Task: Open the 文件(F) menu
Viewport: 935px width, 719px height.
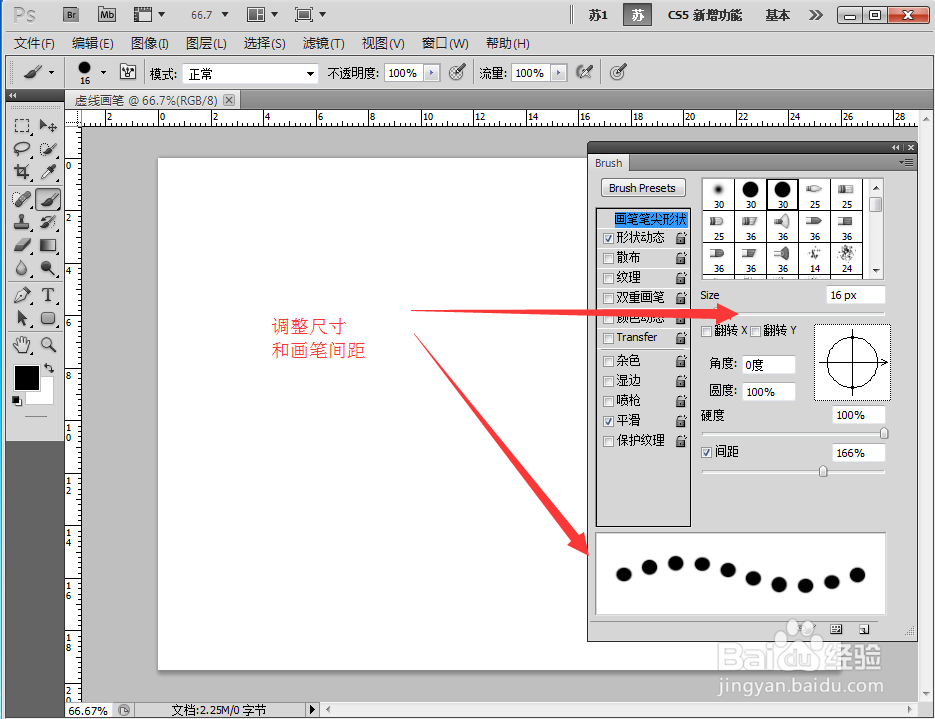Action: (34, 44)
